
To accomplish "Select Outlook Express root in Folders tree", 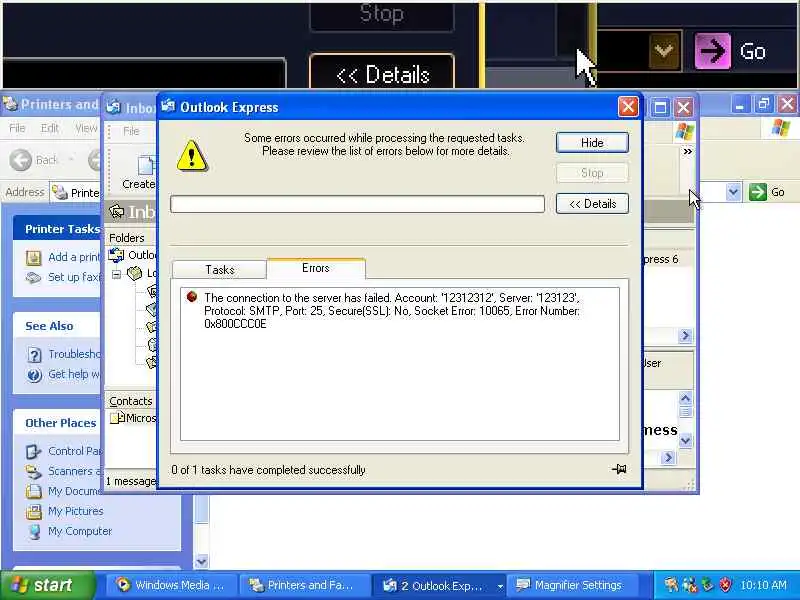I will click(134, 255).
